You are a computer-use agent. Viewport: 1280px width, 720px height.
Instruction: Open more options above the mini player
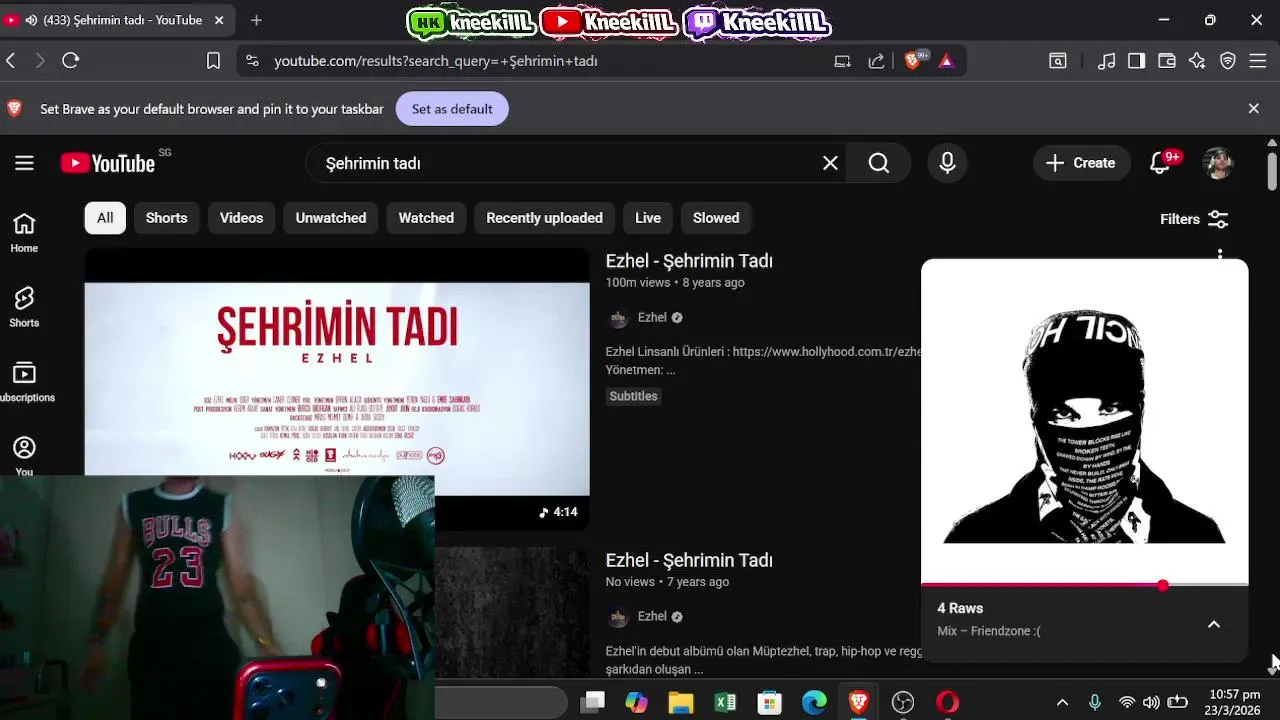pyautogui.click(x=1220, y=255)
